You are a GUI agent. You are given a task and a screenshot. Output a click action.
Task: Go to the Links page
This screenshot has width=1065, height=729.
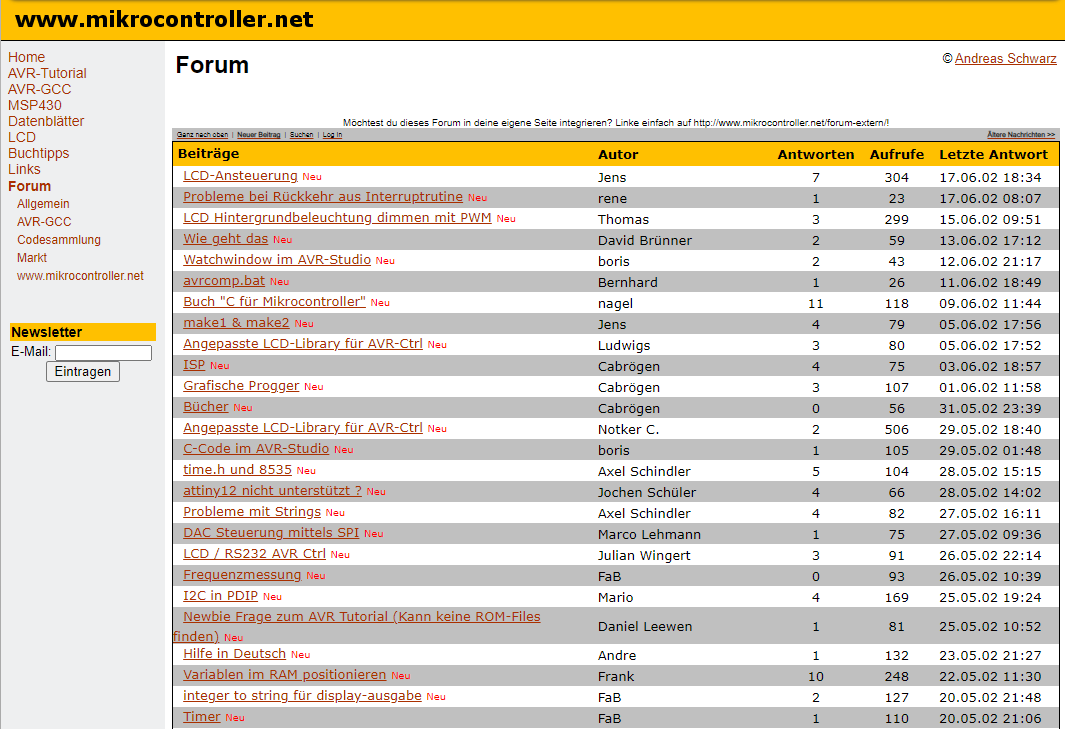point(24,169)
